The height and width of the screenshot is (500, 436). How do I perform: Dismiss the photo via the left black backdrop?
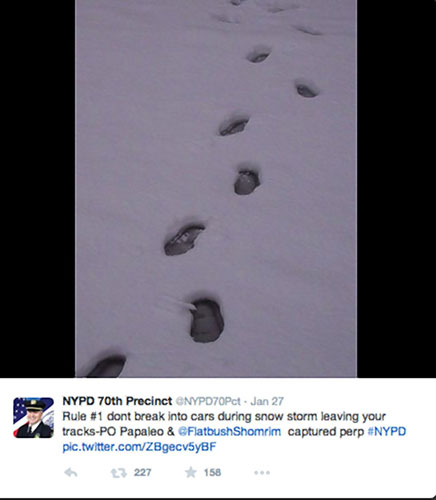click(37, 189)
